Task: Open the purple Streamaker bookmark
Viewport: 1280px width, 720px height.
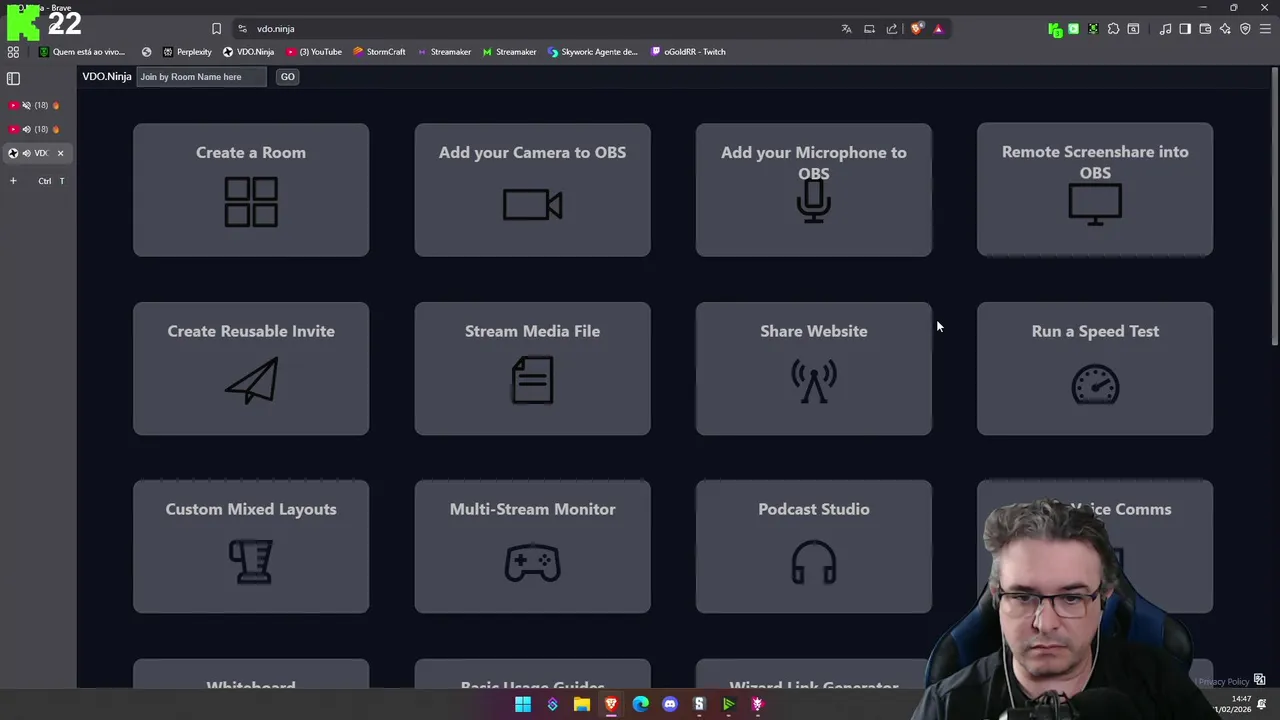Action: tap(444, 52)
